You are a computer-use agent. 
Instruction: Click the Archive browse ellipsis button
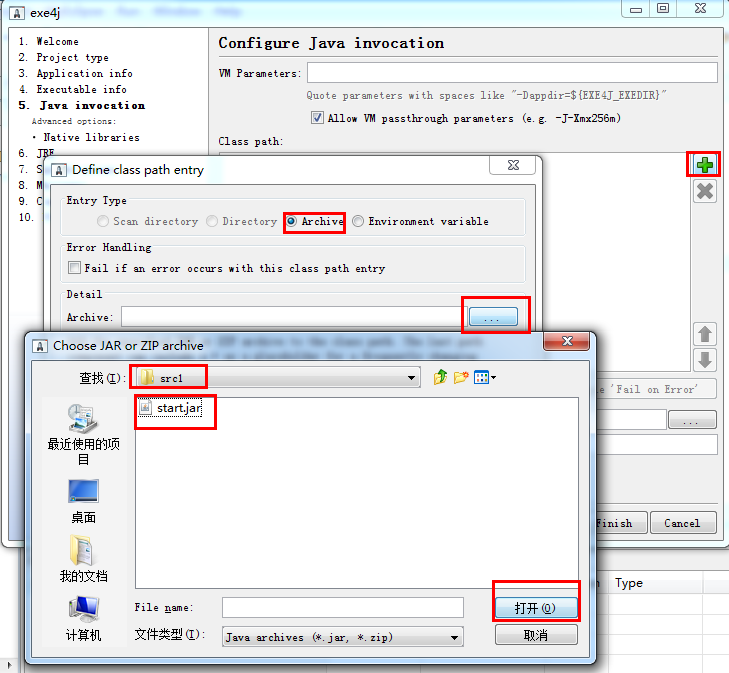click(x=493, y=317)
